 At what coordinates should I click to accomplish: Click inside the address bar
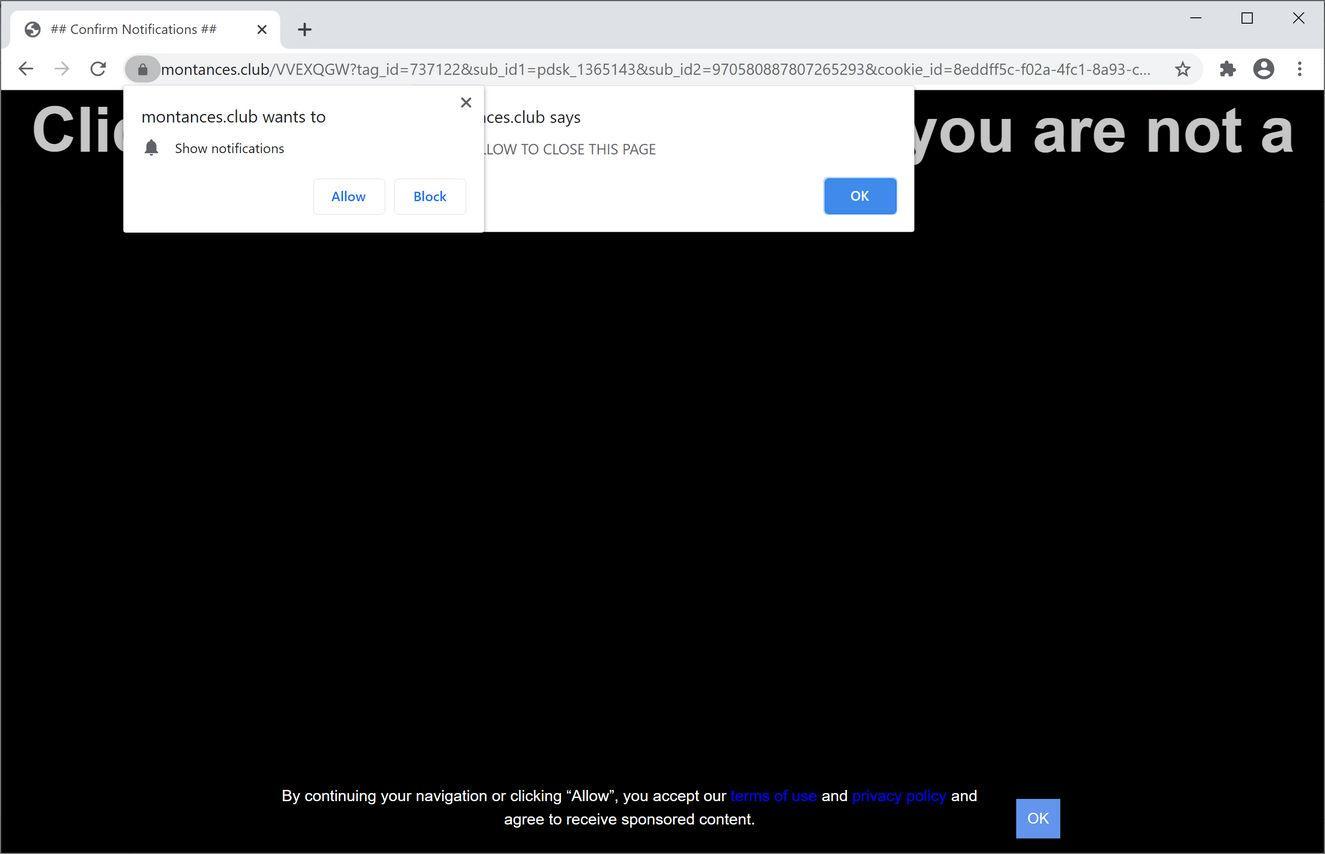click(600, 68)
